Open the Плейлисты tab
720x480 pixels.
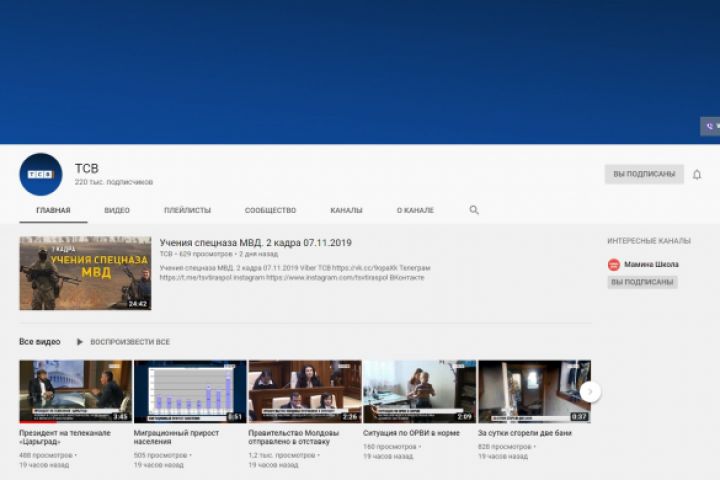tap(187, 210)
